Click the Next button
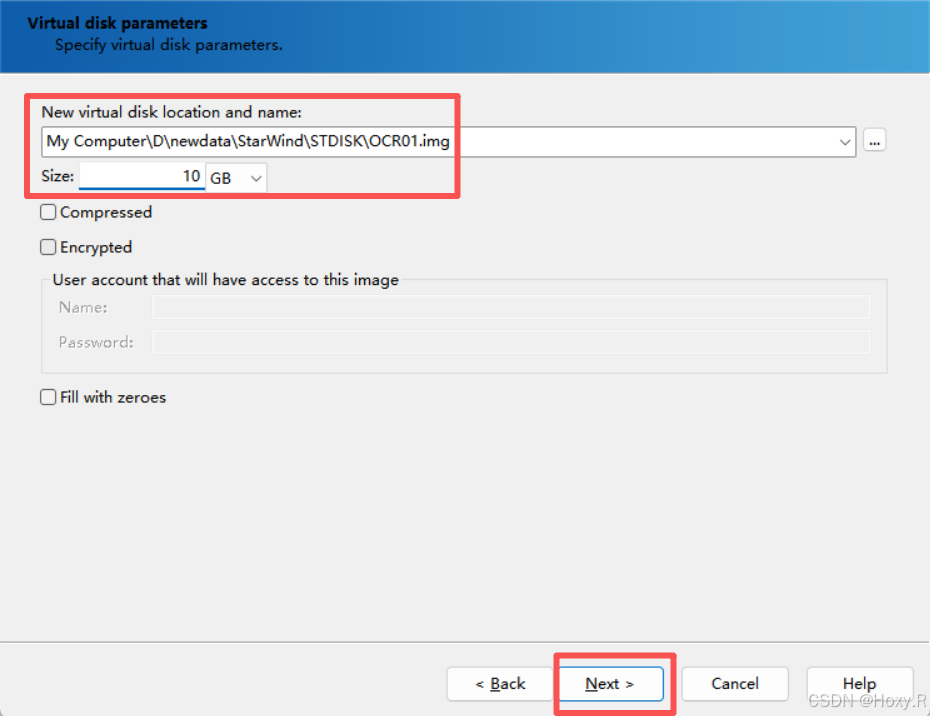The height and width of the screenshot is (716, 930). pos(611,683)
